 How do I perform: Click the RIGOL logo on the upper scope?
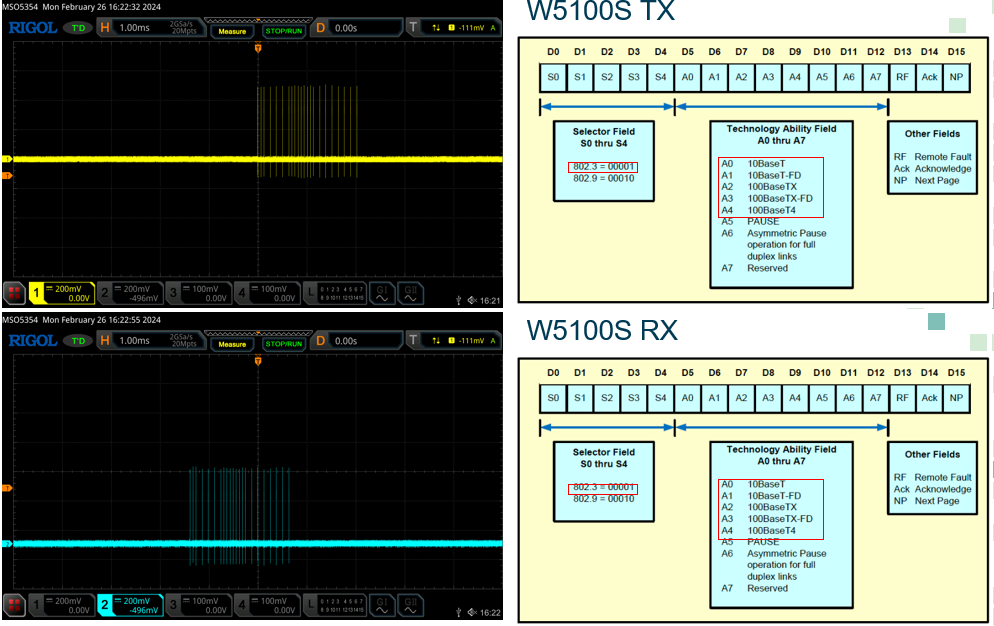tap(33, 28)
